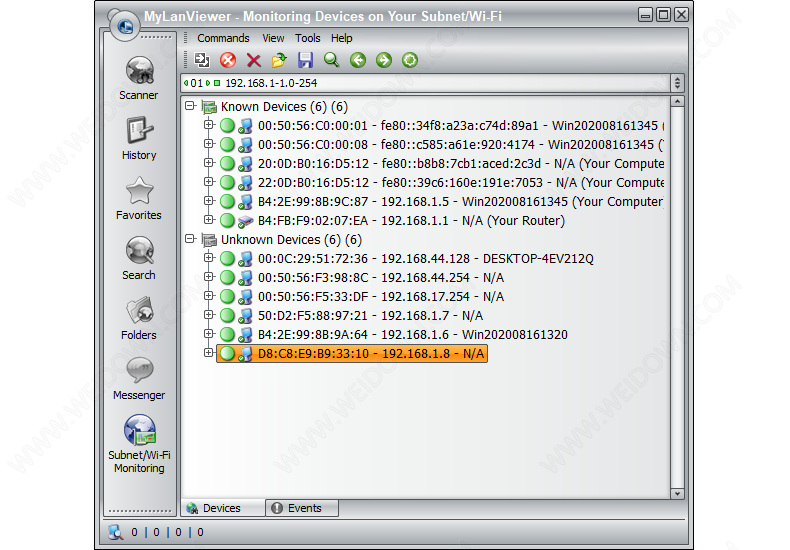Click green status circle of DESKTOP-4EV212Q

click(227, 258)
